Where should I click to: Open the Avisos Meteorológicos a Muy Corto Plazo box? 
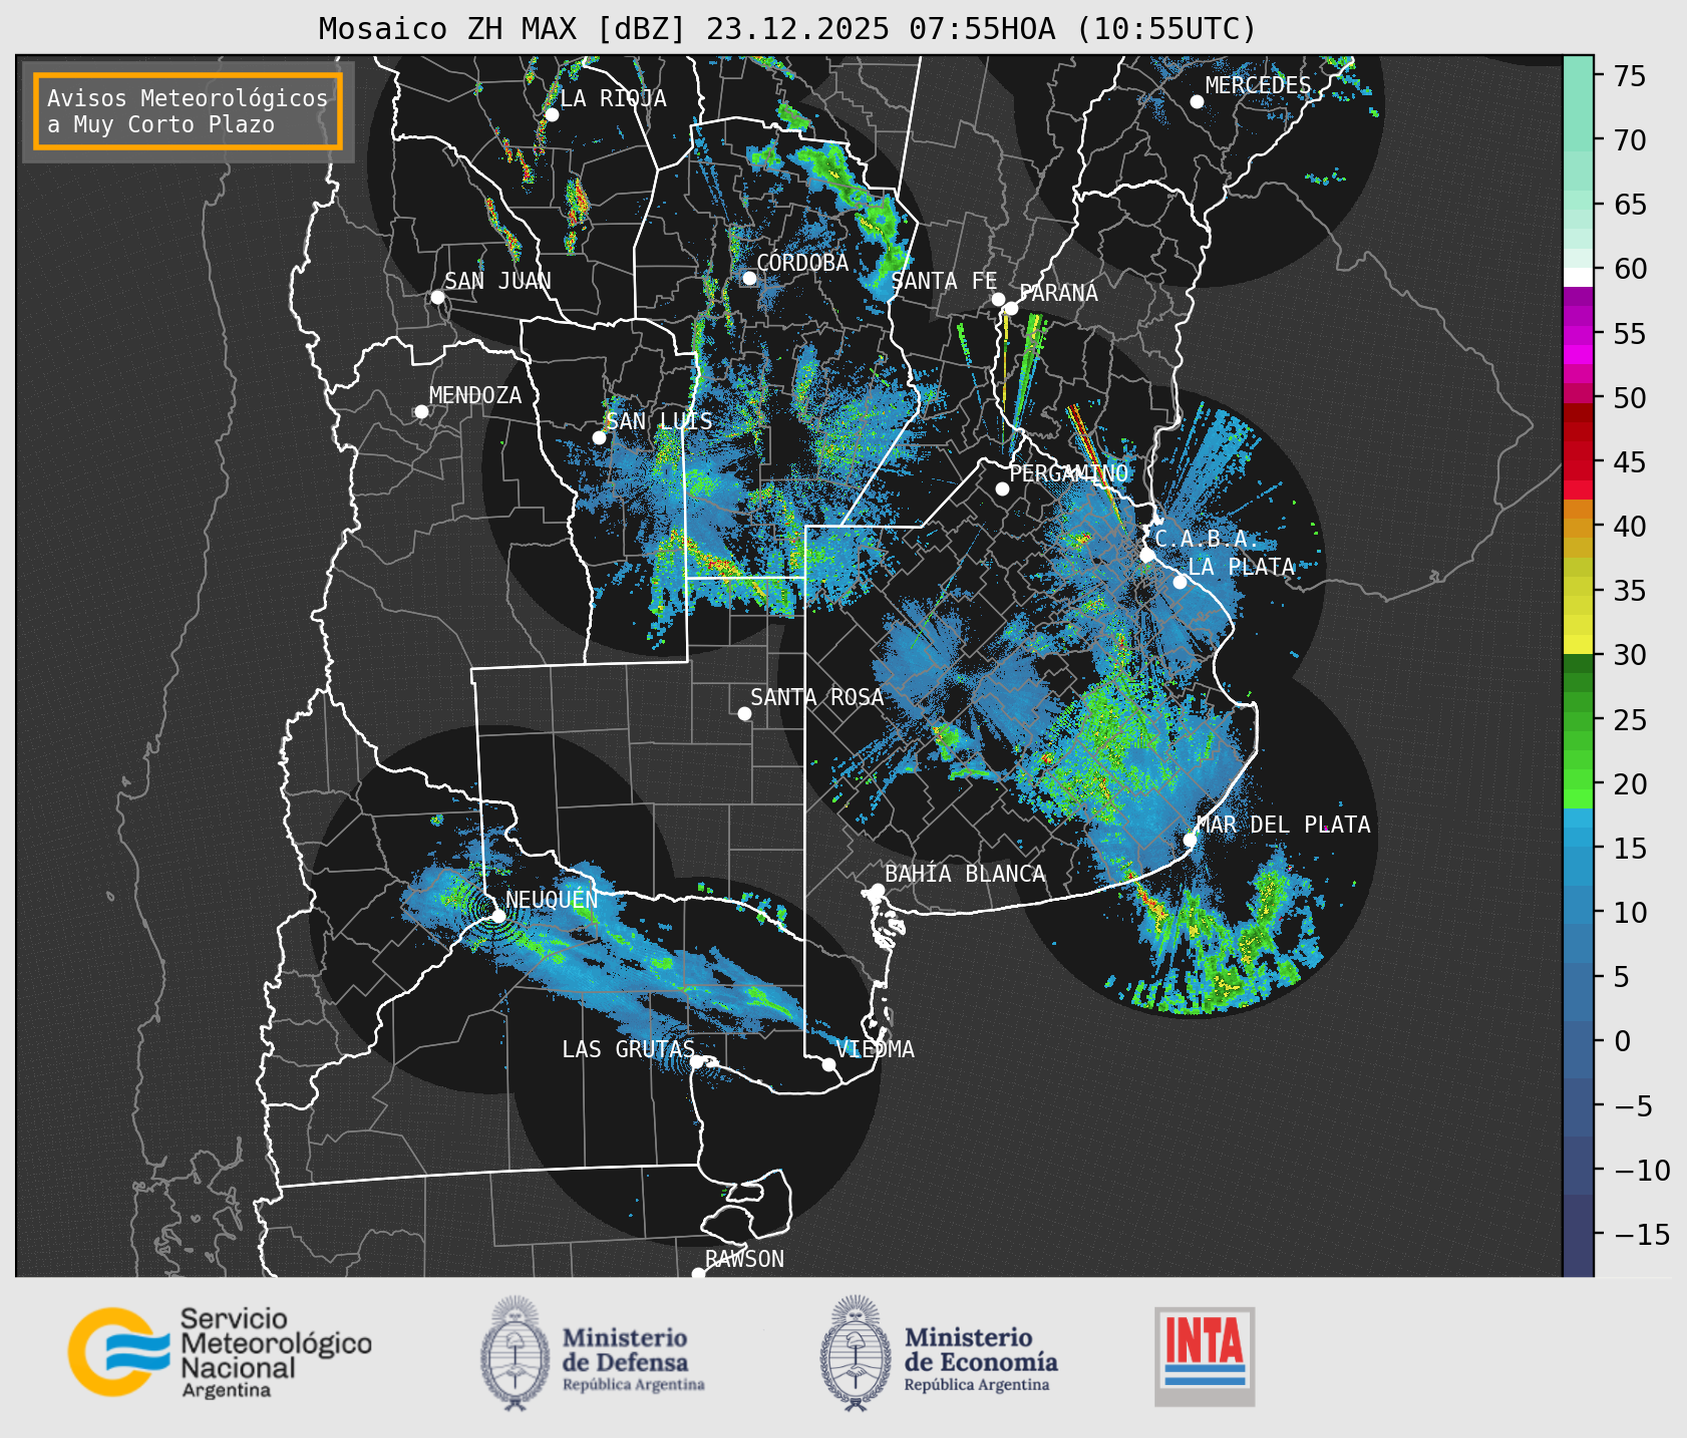[188, 111]
